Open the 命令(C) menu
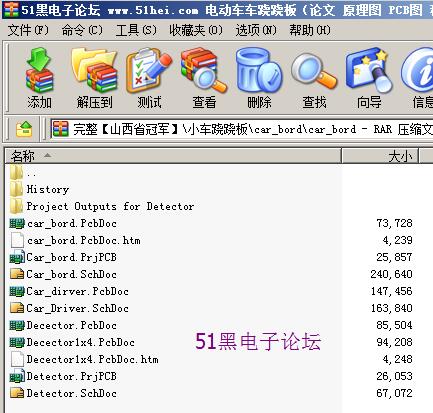Image resolution: width=433 pixels, height=413 pixels. coord(82,30)
